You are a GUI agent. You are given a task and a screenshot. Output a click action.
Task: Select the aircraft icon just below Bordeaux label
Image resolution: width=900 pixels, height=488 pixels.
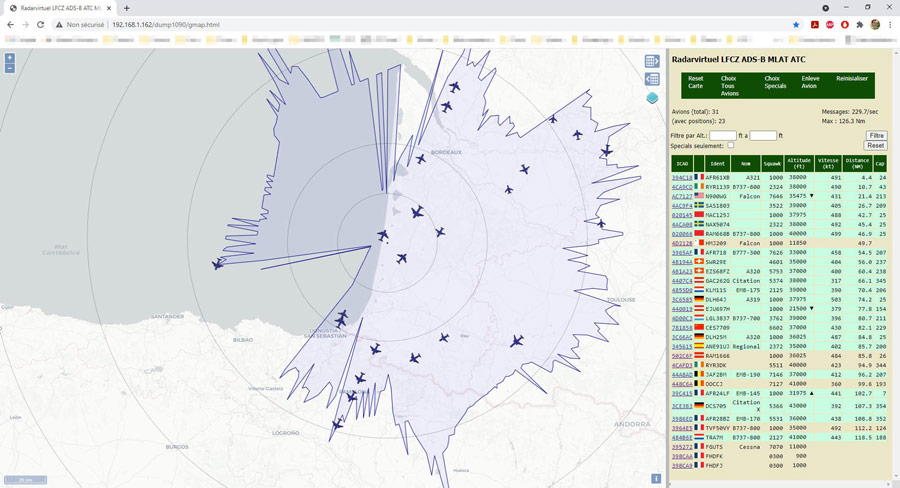[421, 158]
